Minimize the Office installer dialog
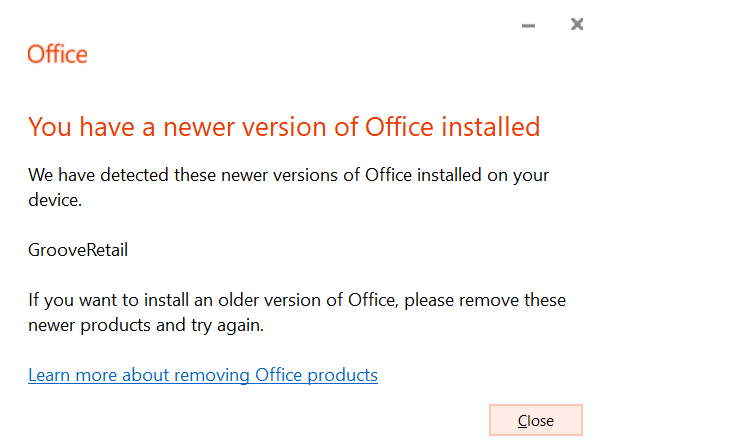The width and height of the screenshot is (739, 443). 529,25
